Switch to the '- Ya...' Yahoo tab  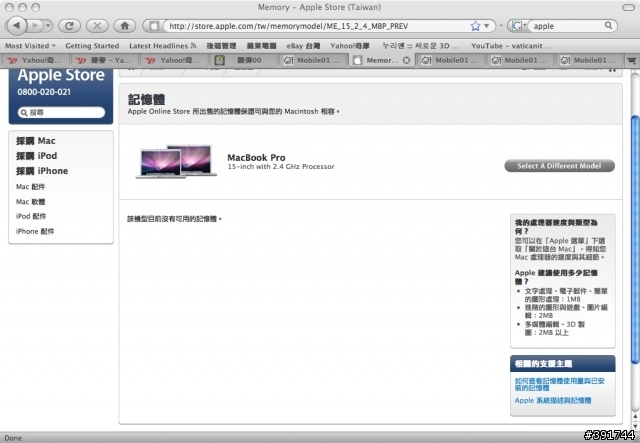point(104,60)
